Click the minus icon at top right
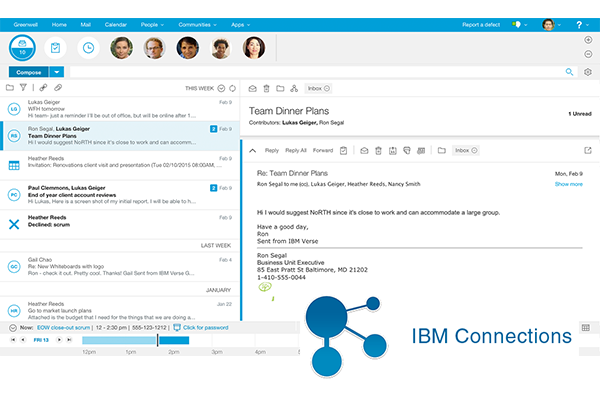 (x=588, y=54)
